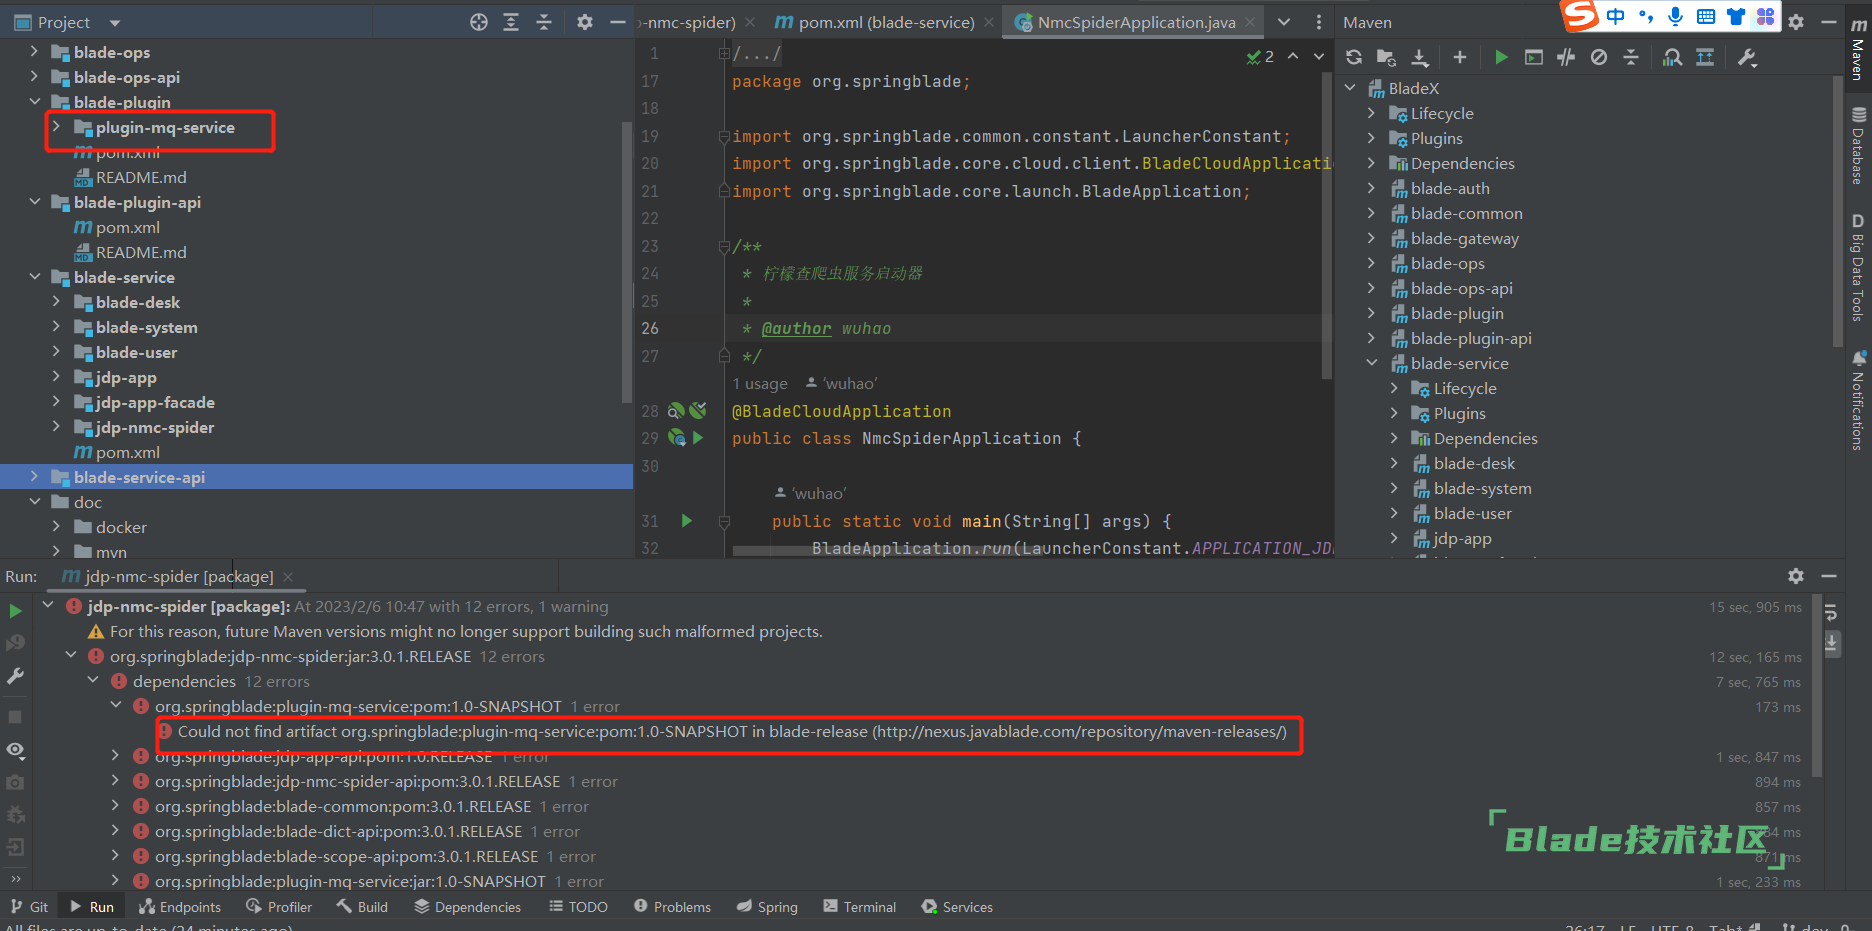Collapse blade-service node in Maven panel
Screen dimensions: 1872x931
pos(1372,363)
